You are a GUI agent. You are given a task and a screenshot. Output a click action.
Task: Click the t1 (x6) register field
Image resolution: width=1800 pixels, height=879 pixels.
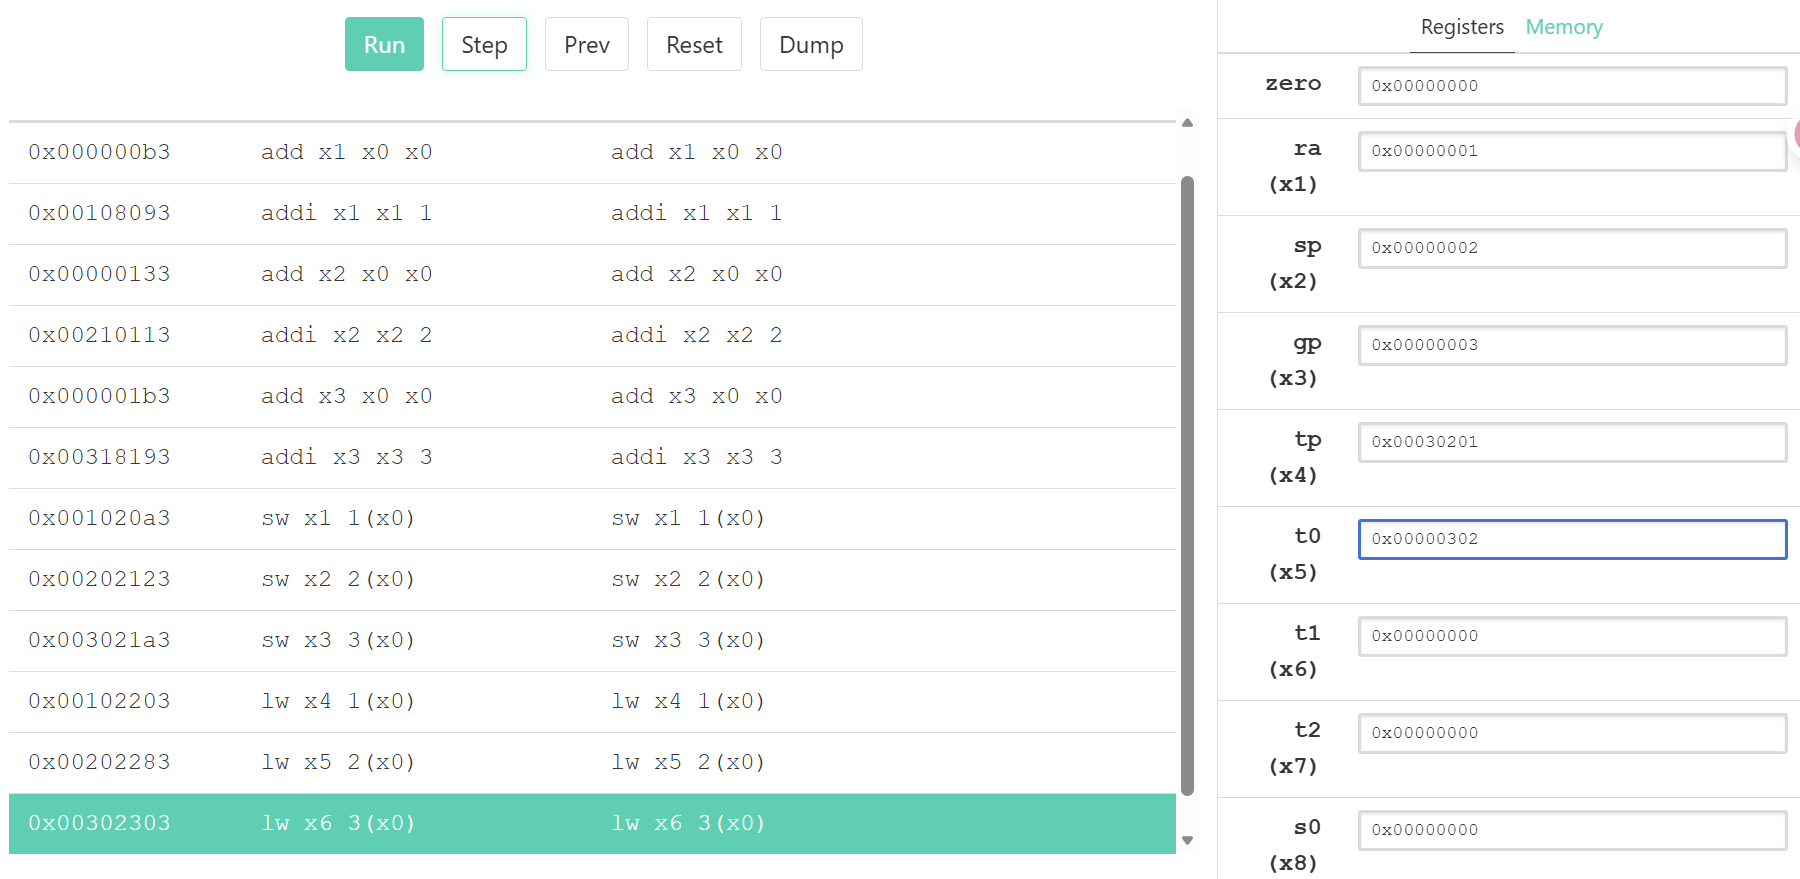[x=1571, y=636]
